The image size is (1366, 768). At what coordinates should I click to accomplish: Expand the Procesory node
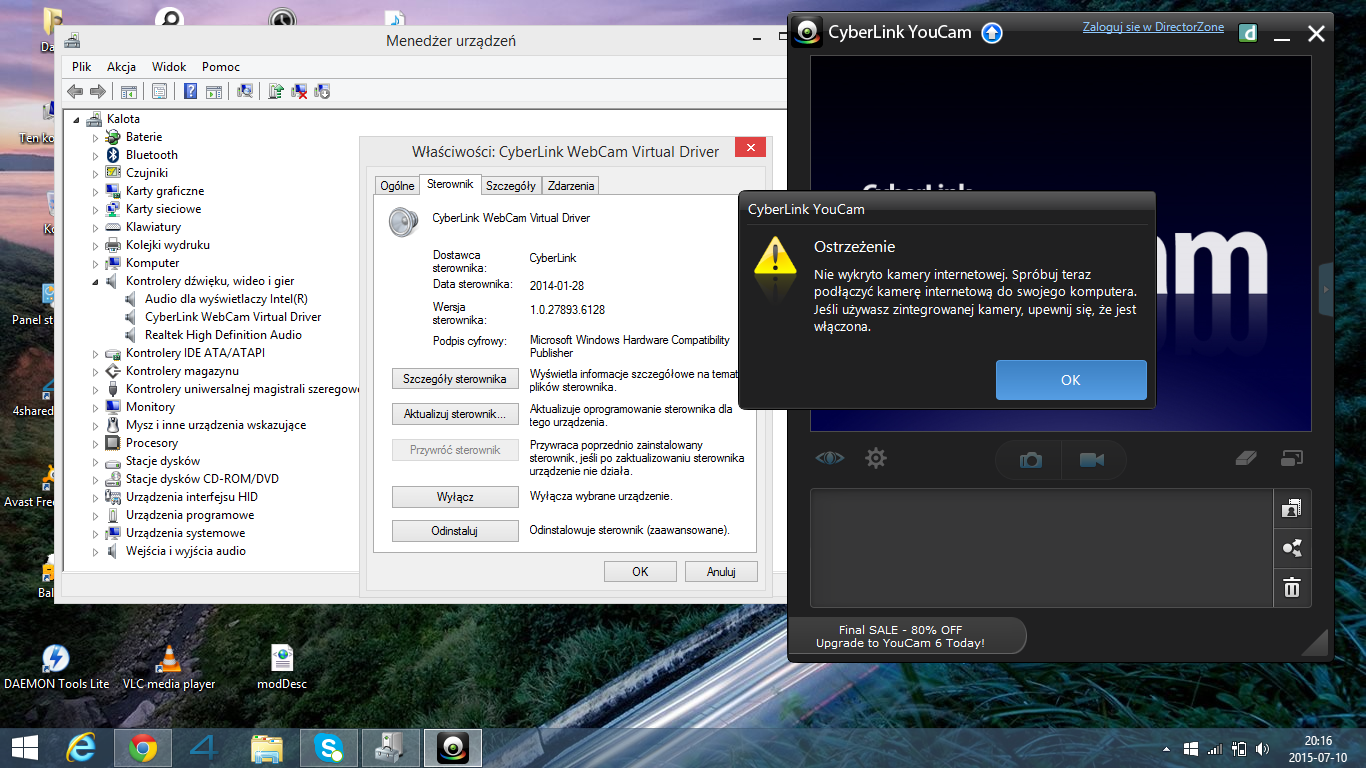pos(96,443)
